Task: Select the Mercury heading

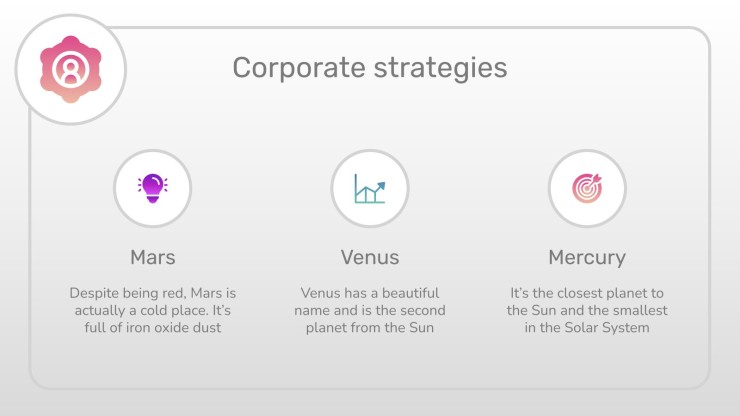Action: [587, 258]
